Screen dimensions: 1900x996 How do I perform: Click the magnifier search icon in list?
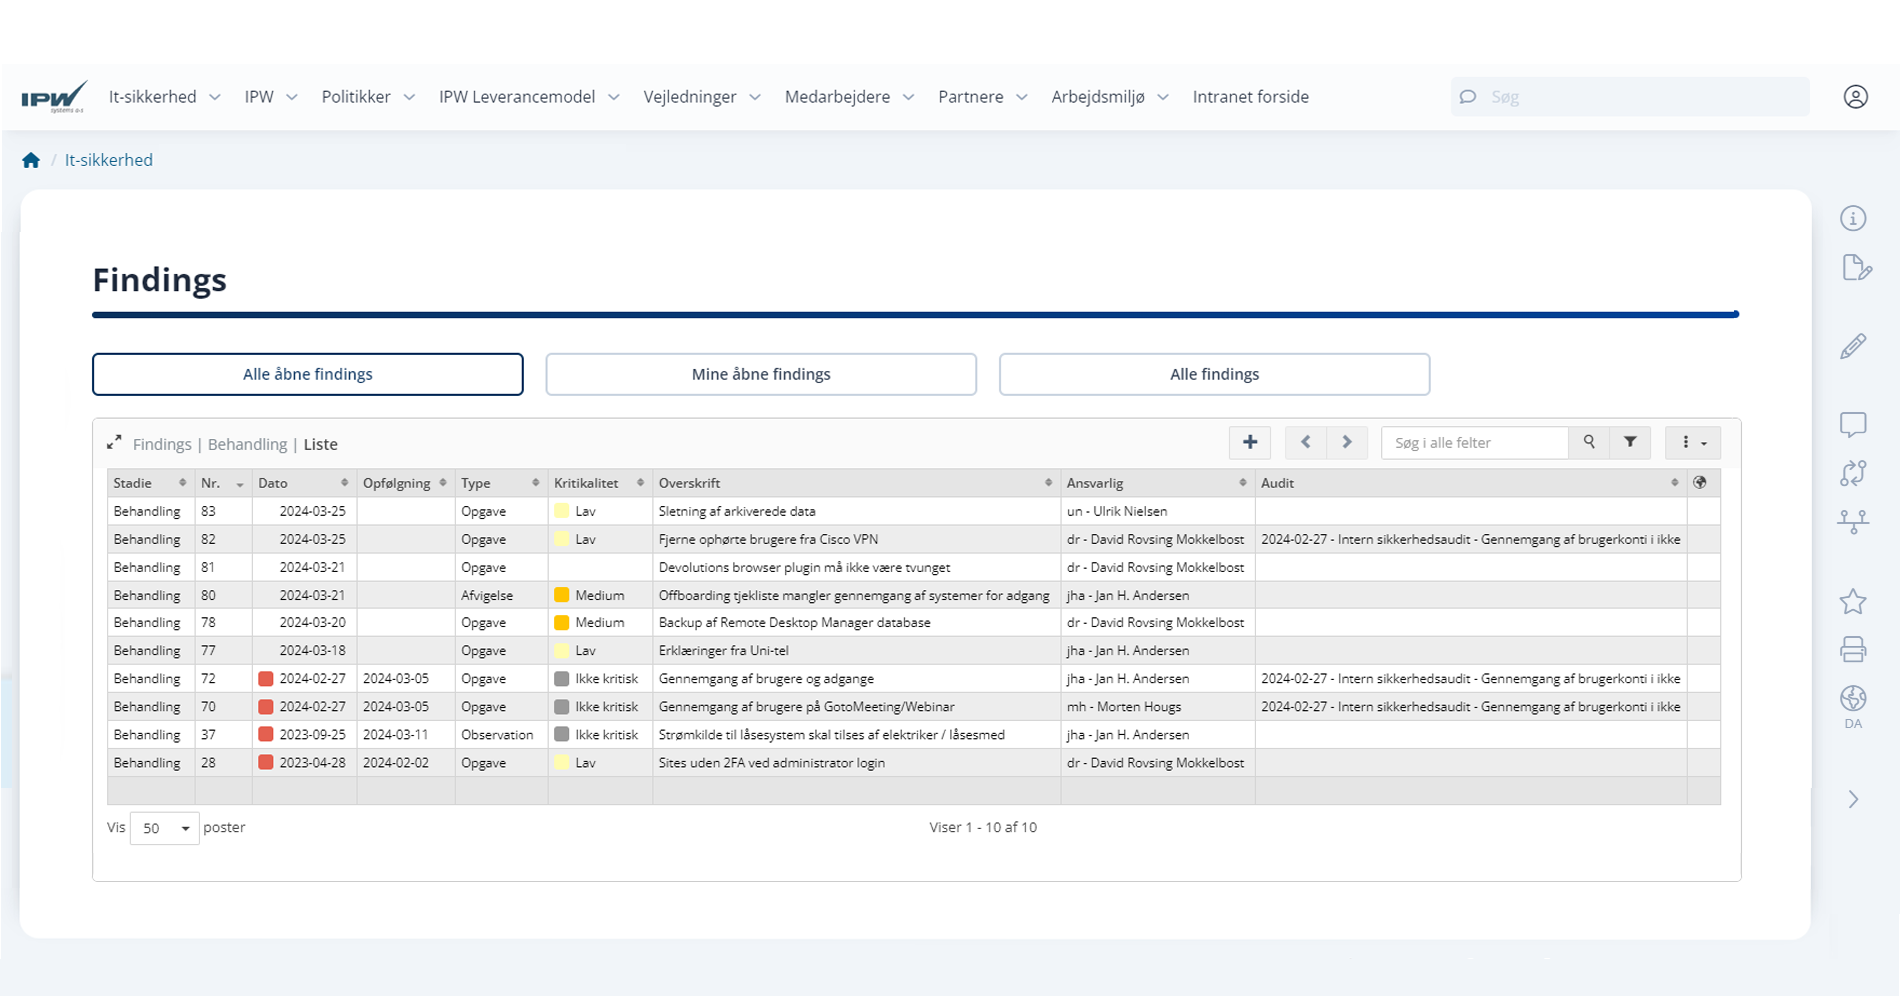tap(1589, 442)
